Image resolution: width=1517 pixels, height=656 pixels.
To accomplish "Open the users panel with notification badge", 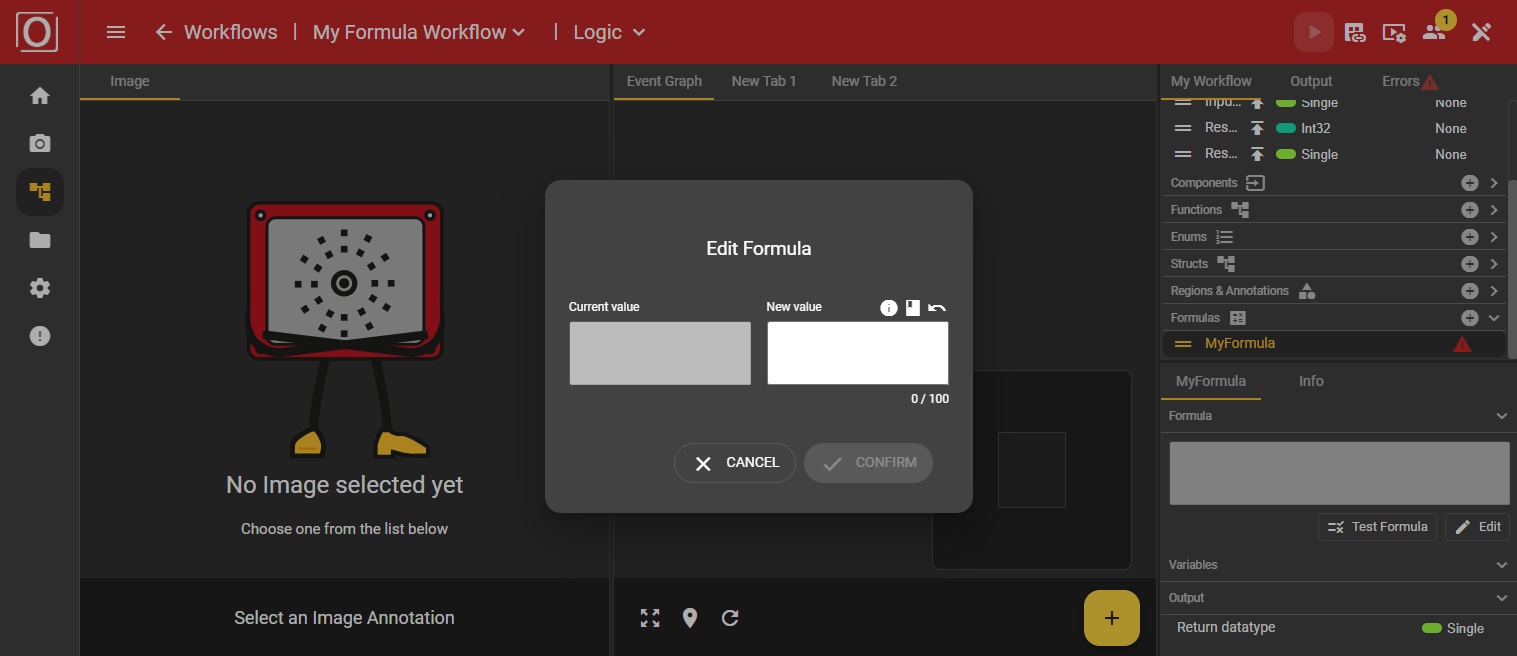I will [x=1434, y=31].
